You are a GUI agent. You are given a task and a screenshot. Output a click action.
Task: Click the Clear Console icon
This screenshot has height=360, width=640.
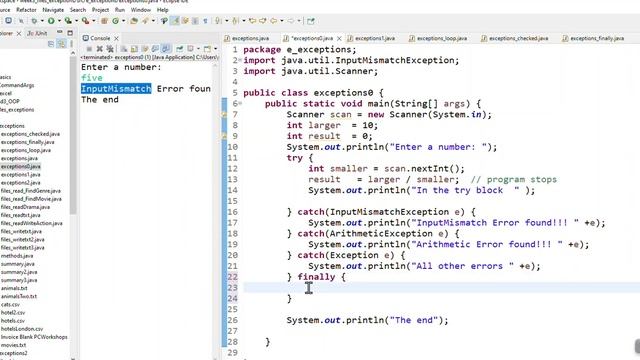(x=124, y=49)
